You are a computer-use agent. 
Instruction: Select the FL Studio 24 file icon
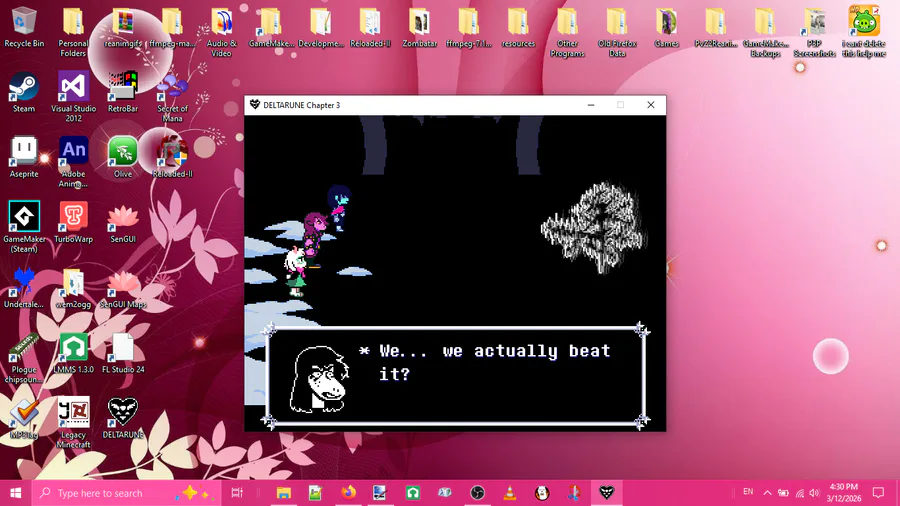(122, 353)
